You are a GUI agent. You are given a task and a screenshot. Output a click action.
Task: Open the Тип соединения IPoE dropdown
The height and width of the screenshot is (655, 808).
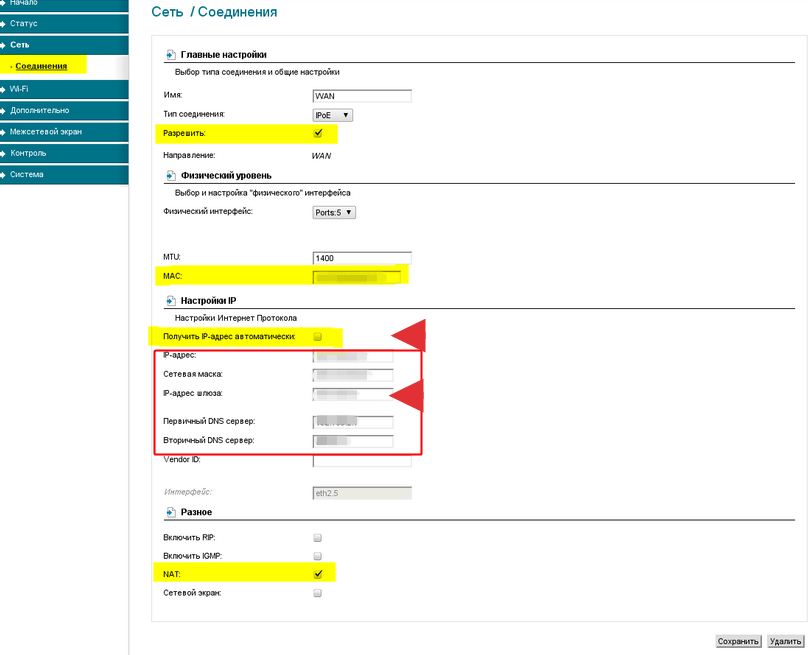(333, 115)
